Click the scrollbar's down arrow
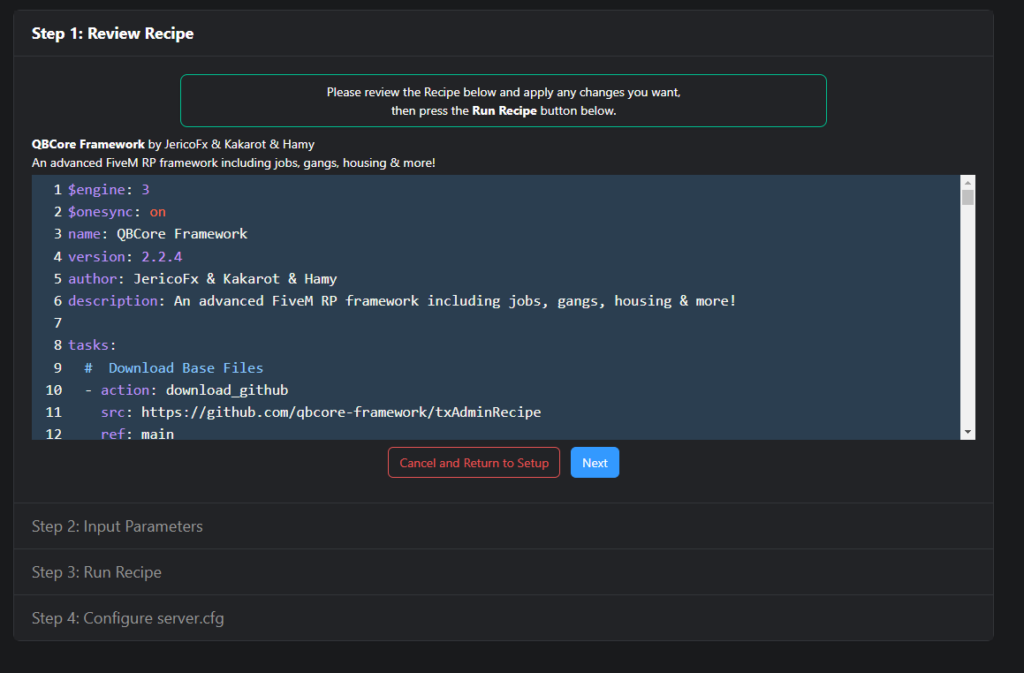Viewport: 1024px width, 673px height. point(967,430)
